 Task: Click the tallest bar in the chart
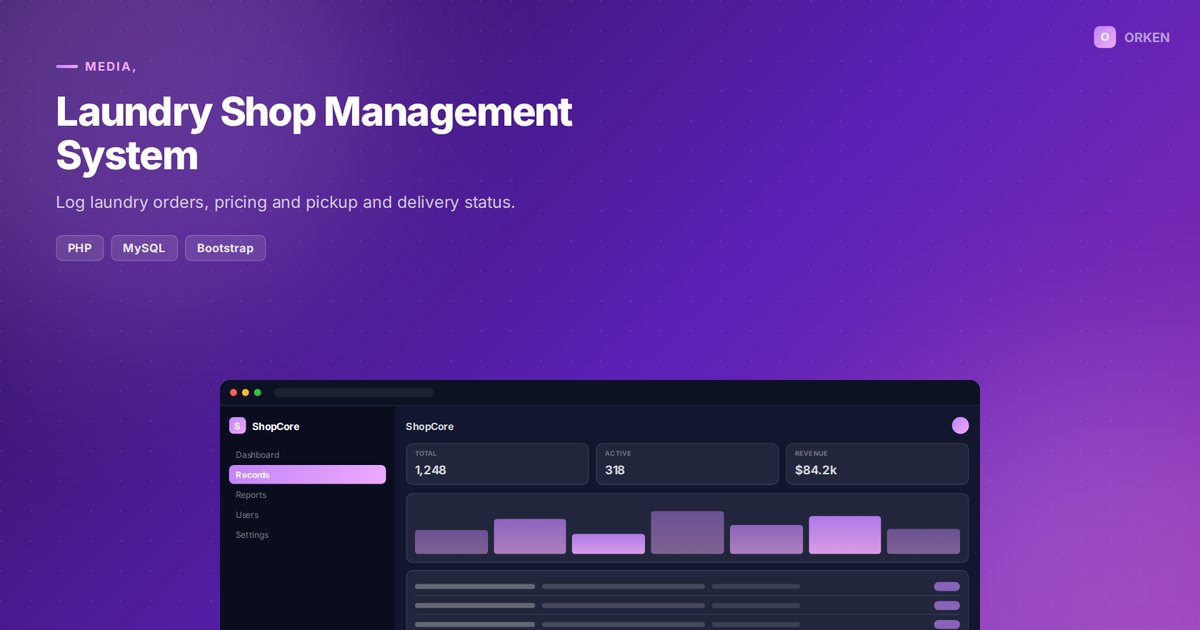(x=687, y=532)
